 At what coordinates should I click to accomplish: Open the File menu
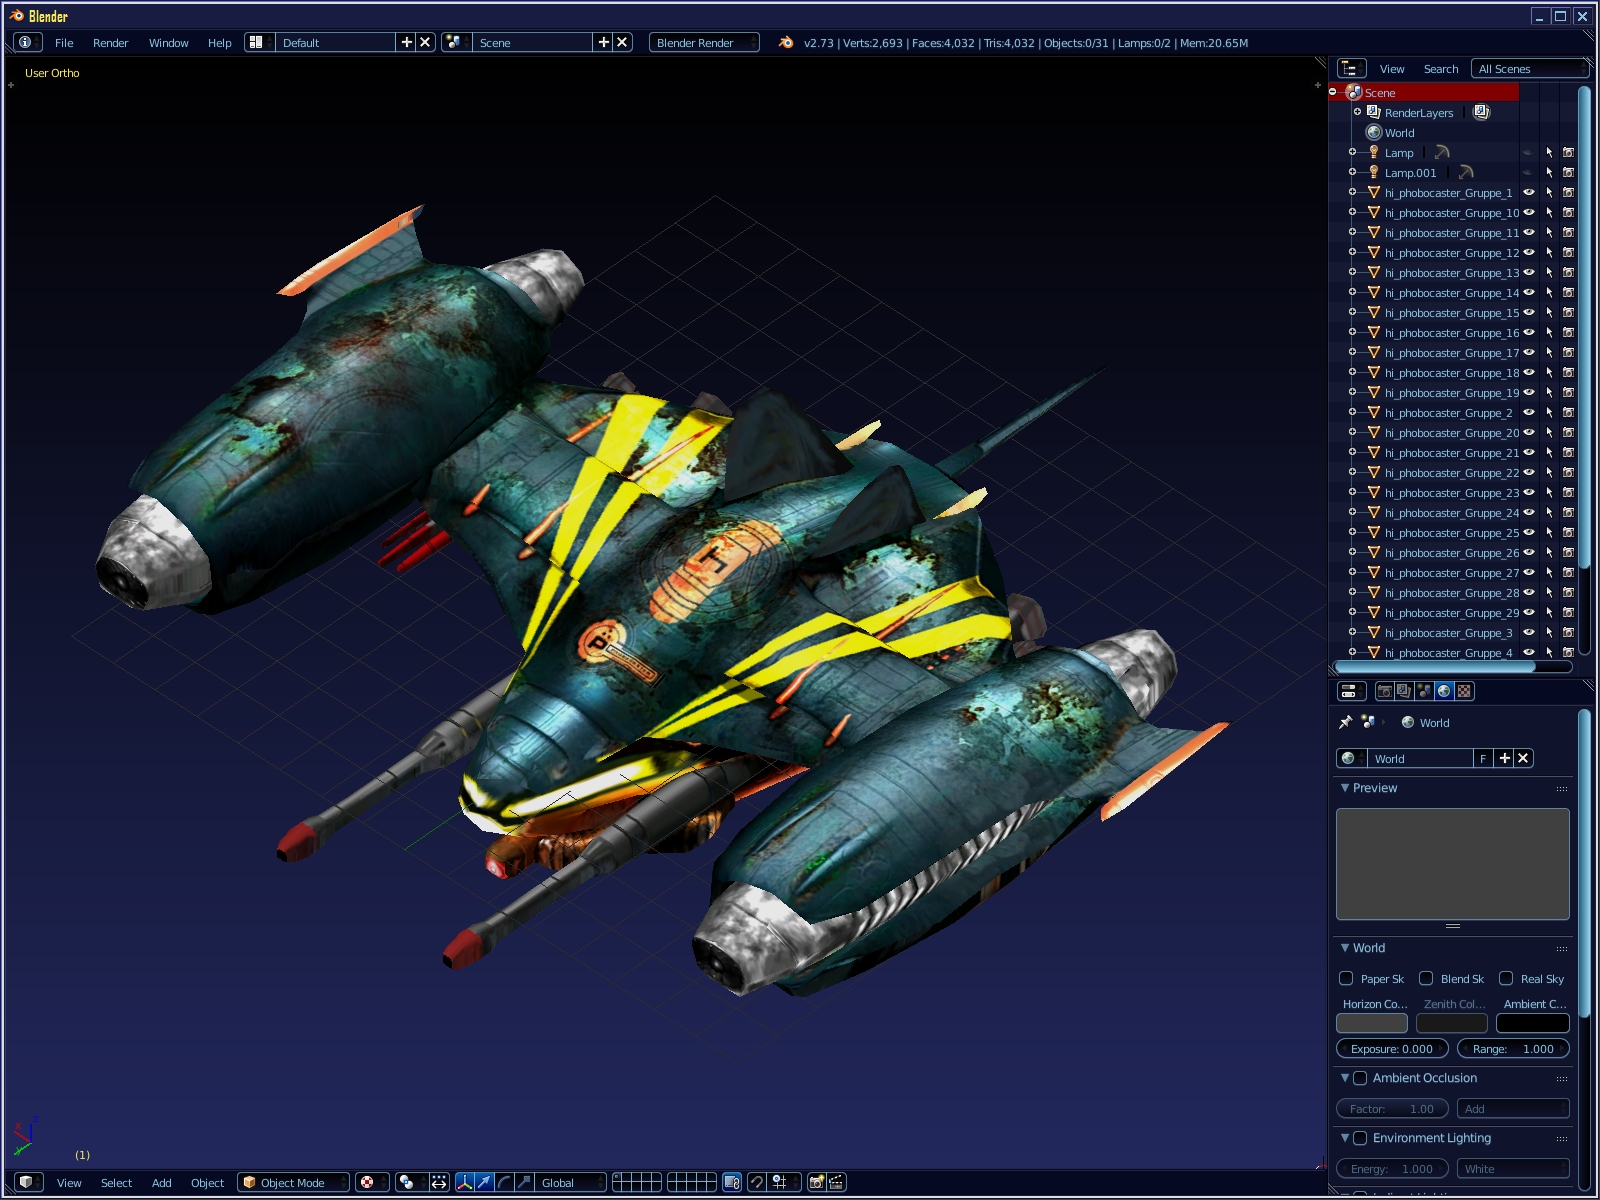coord(64,43)
